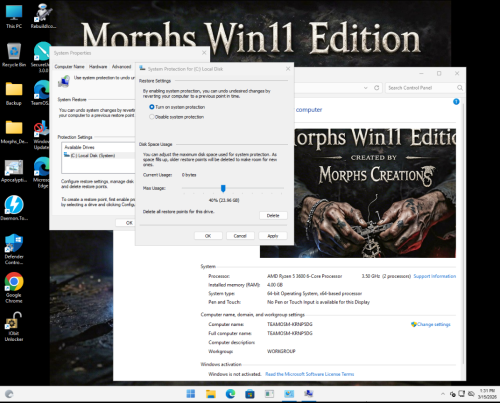Image resolution: width=500 pixels, height=403 pixels.
Task: Click the Morphs Creations logo image
Action: pos(375,193)
